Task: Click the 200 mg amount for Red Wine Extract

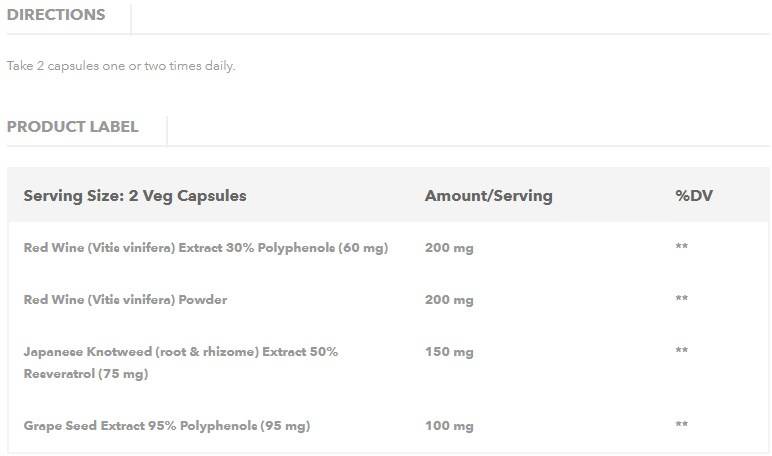Action: pos(449,247)
